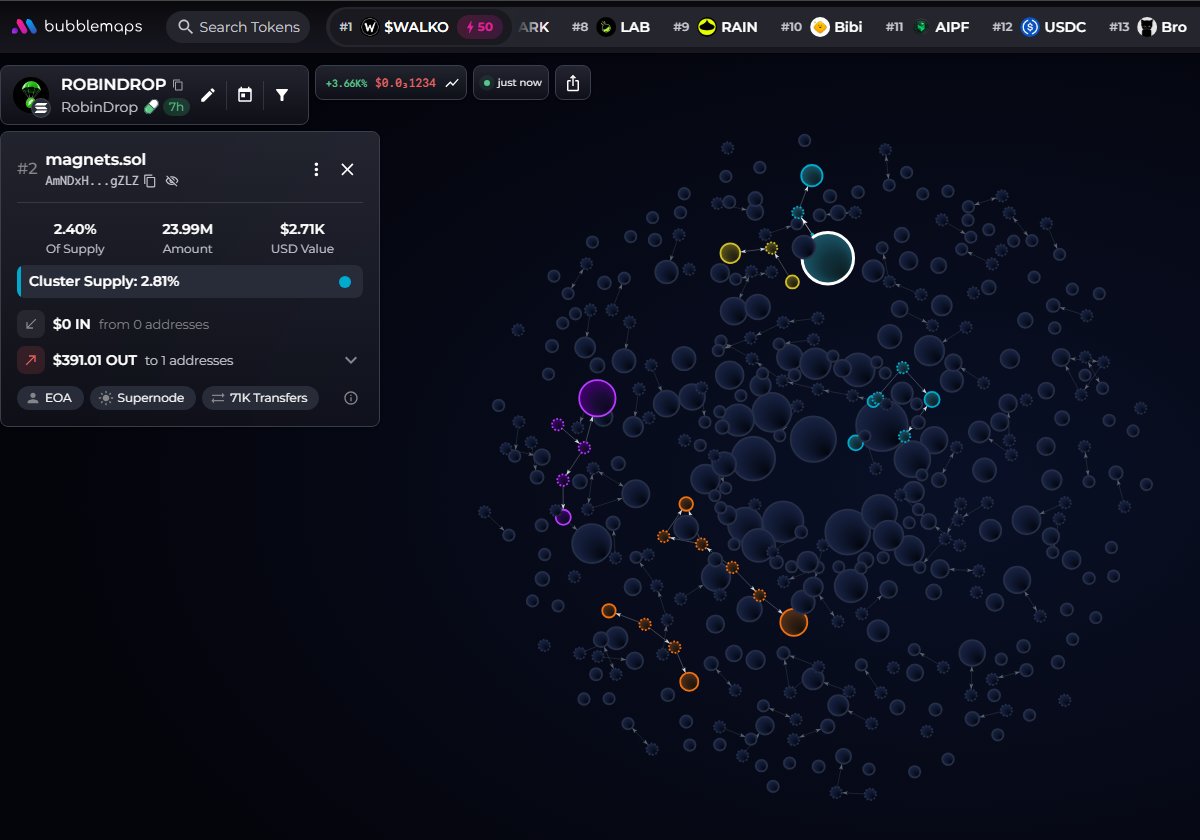Copy the AmNDxH...gZLZ wallet address
The width and height of the screenshot is (1200, 840).
pyautogui.click(x=150, y=181)
